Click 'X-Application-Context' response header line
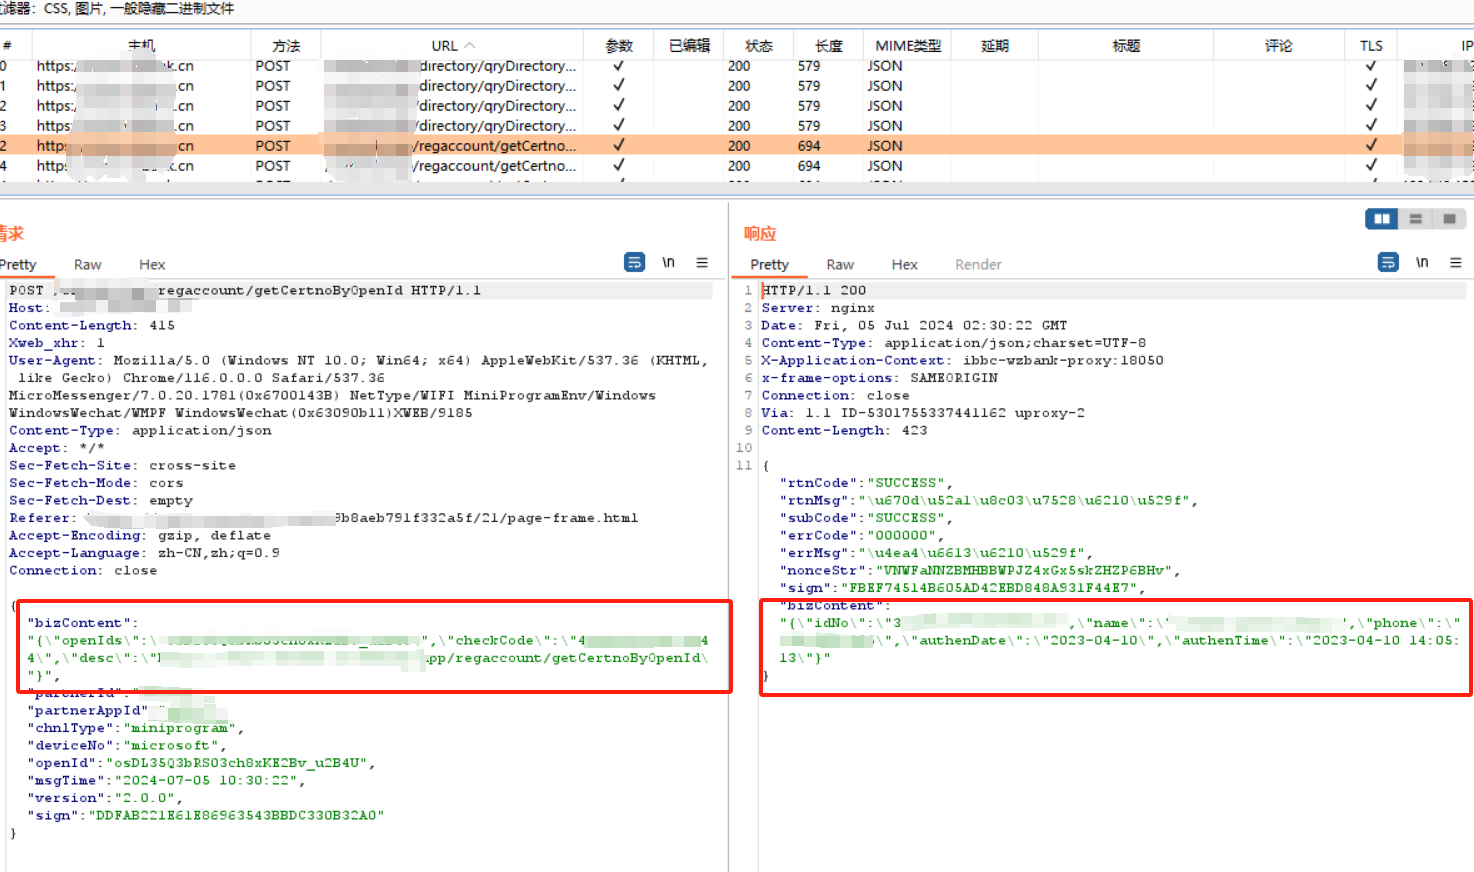1474x872 pixels. (x=962, y=361)
